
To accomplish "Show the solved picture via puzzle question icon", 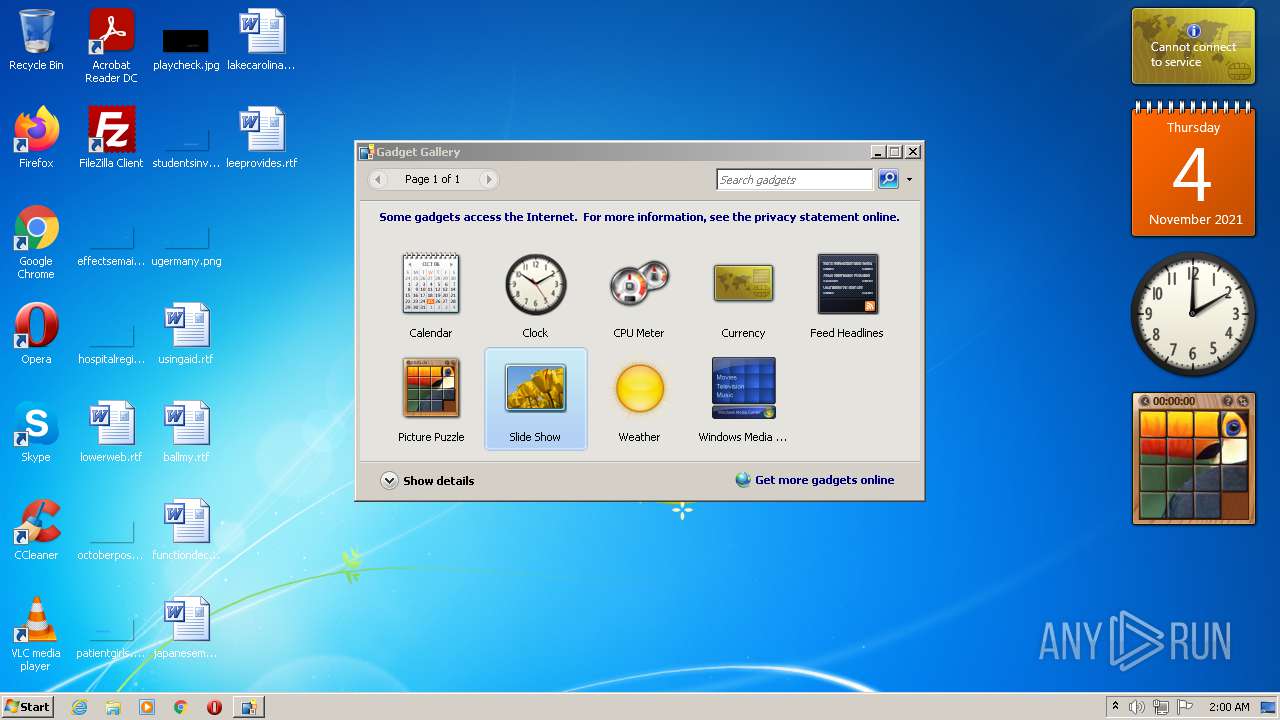I will pyautogui.click(x=1228, y=401).
